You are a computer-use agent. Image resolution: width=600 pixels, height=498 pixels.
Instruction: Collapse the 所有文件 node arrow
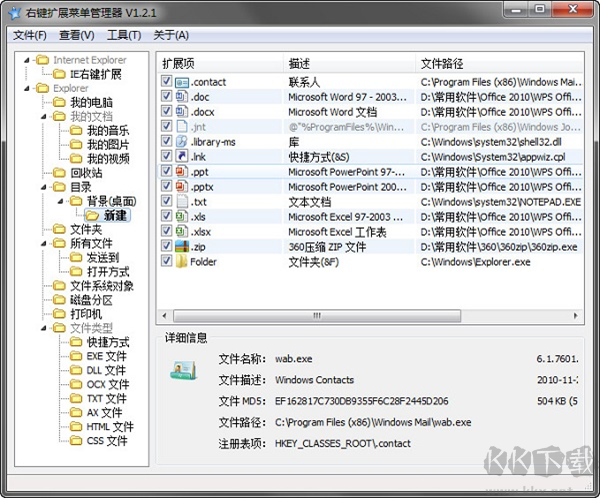(x=43, y=243)
